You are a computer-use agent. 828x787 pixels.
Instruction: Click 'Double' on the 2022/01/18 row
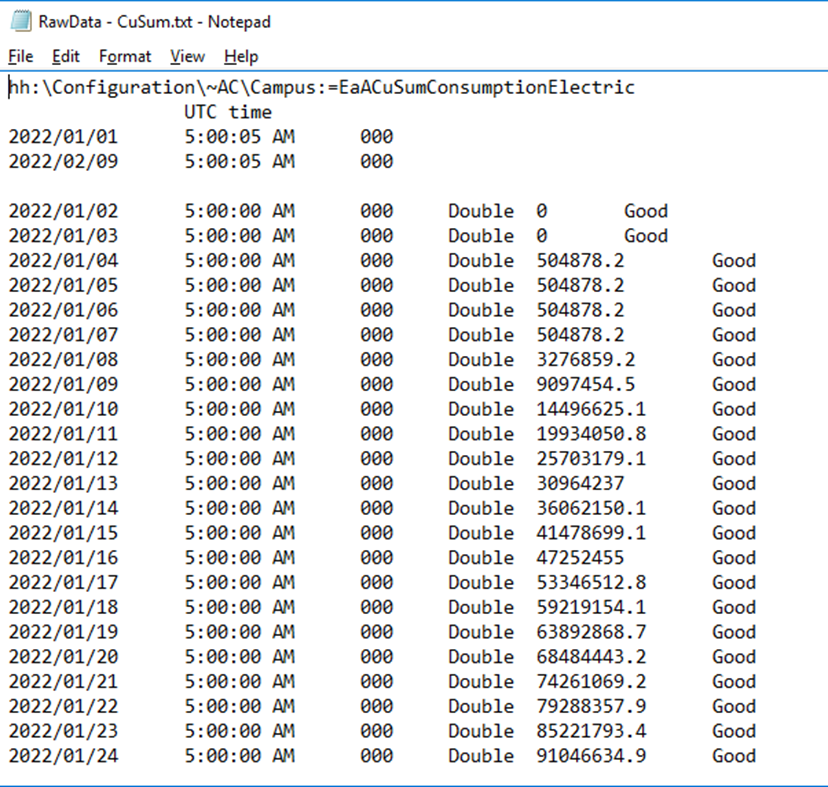481,608
